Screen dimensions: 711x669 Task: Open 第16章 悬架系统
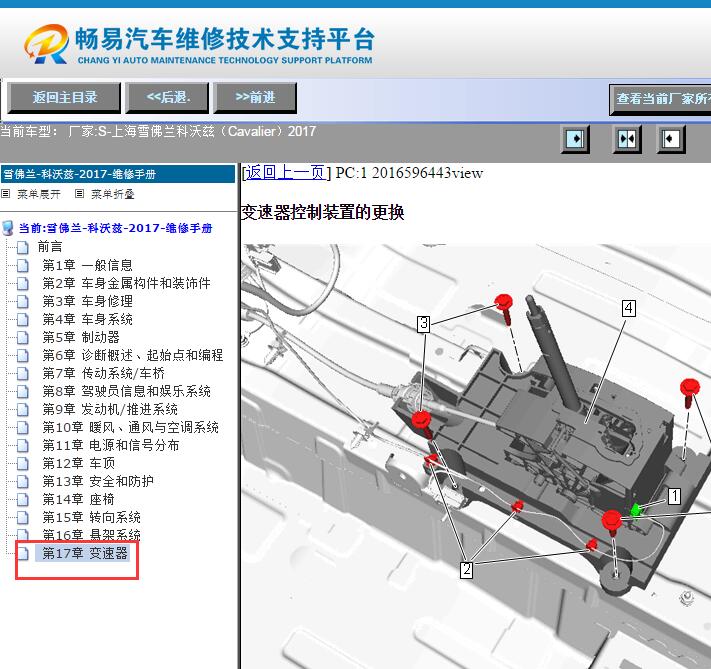click(91, 535)
